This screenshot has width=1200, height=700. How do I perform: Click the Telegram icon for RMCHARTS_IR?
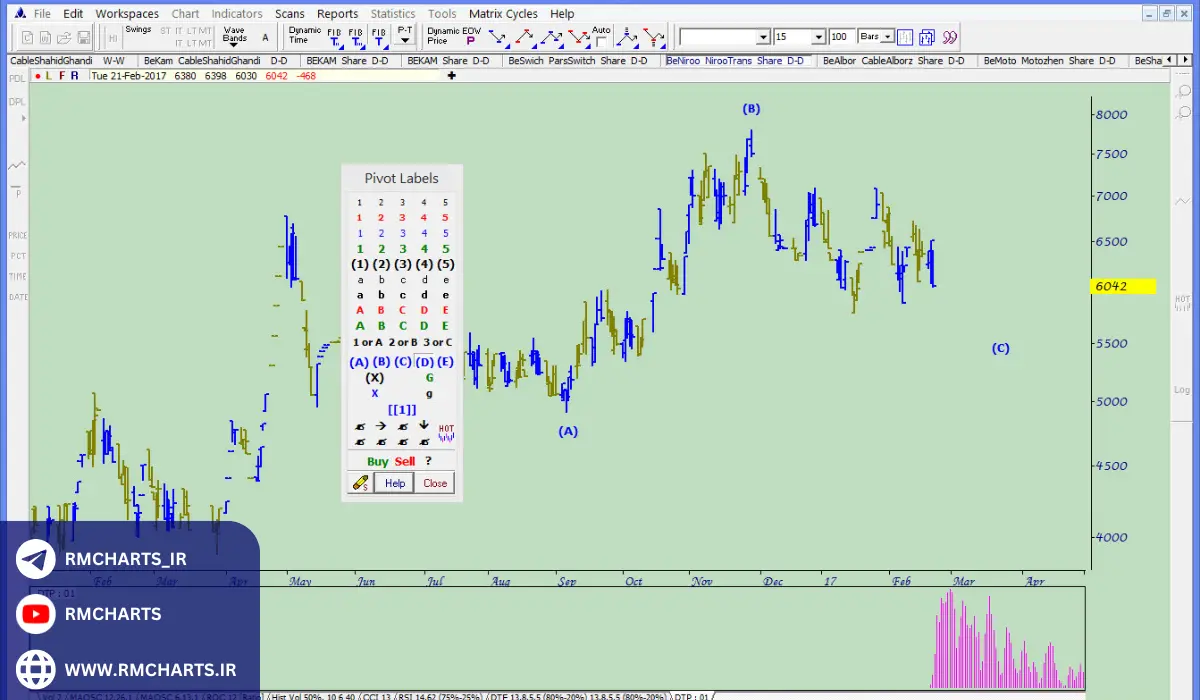(x=36, y=560)
